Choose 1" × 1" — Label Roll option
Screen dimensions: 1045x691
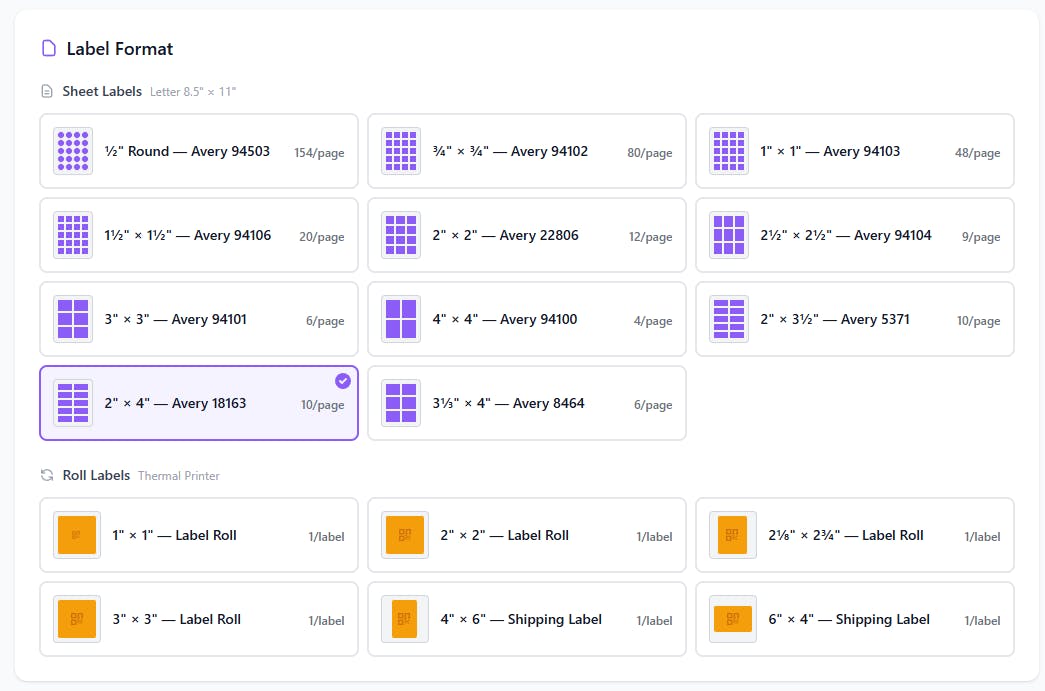[199, 535]
